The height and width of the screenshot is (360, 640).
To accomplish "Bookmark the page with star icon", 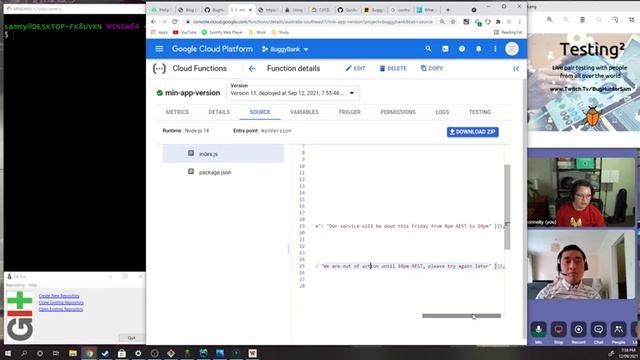I will click(x=453, y=22).
